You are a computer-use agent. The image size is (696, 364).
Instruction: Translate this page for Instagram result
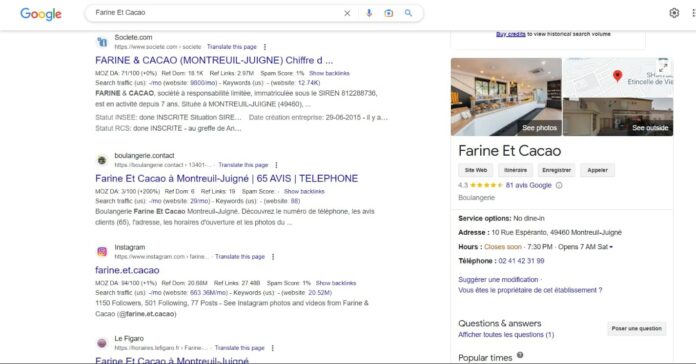[240, 257]
